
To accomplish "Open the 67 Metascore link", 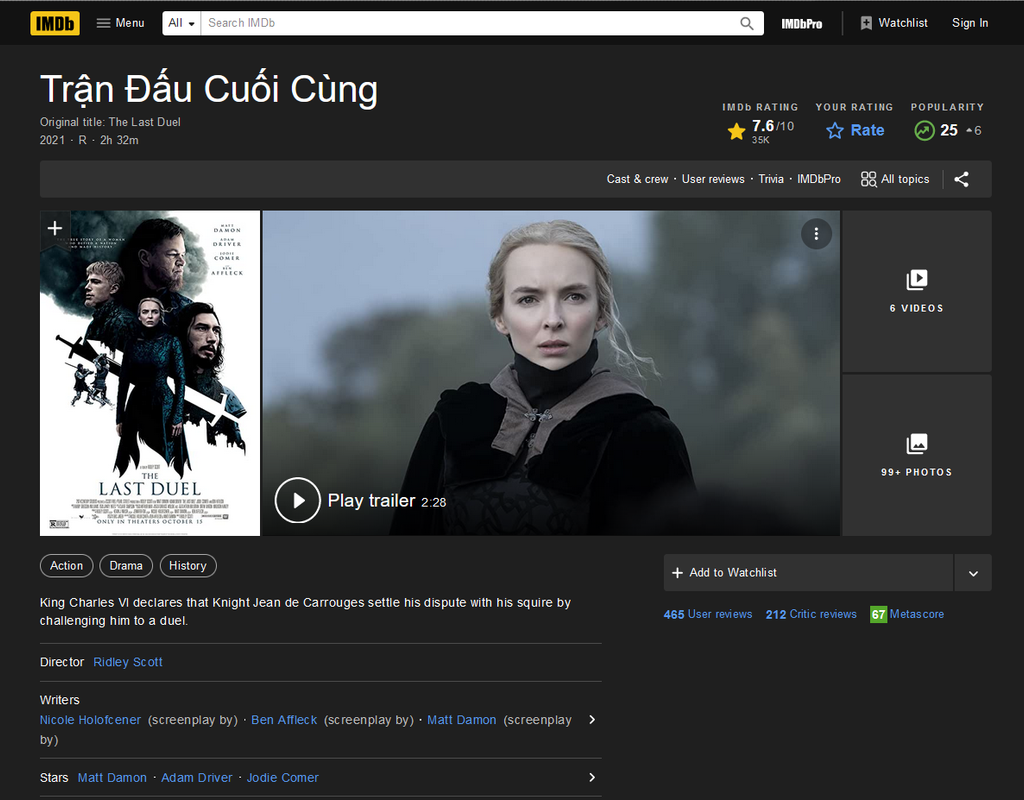I will coord(907,614).
